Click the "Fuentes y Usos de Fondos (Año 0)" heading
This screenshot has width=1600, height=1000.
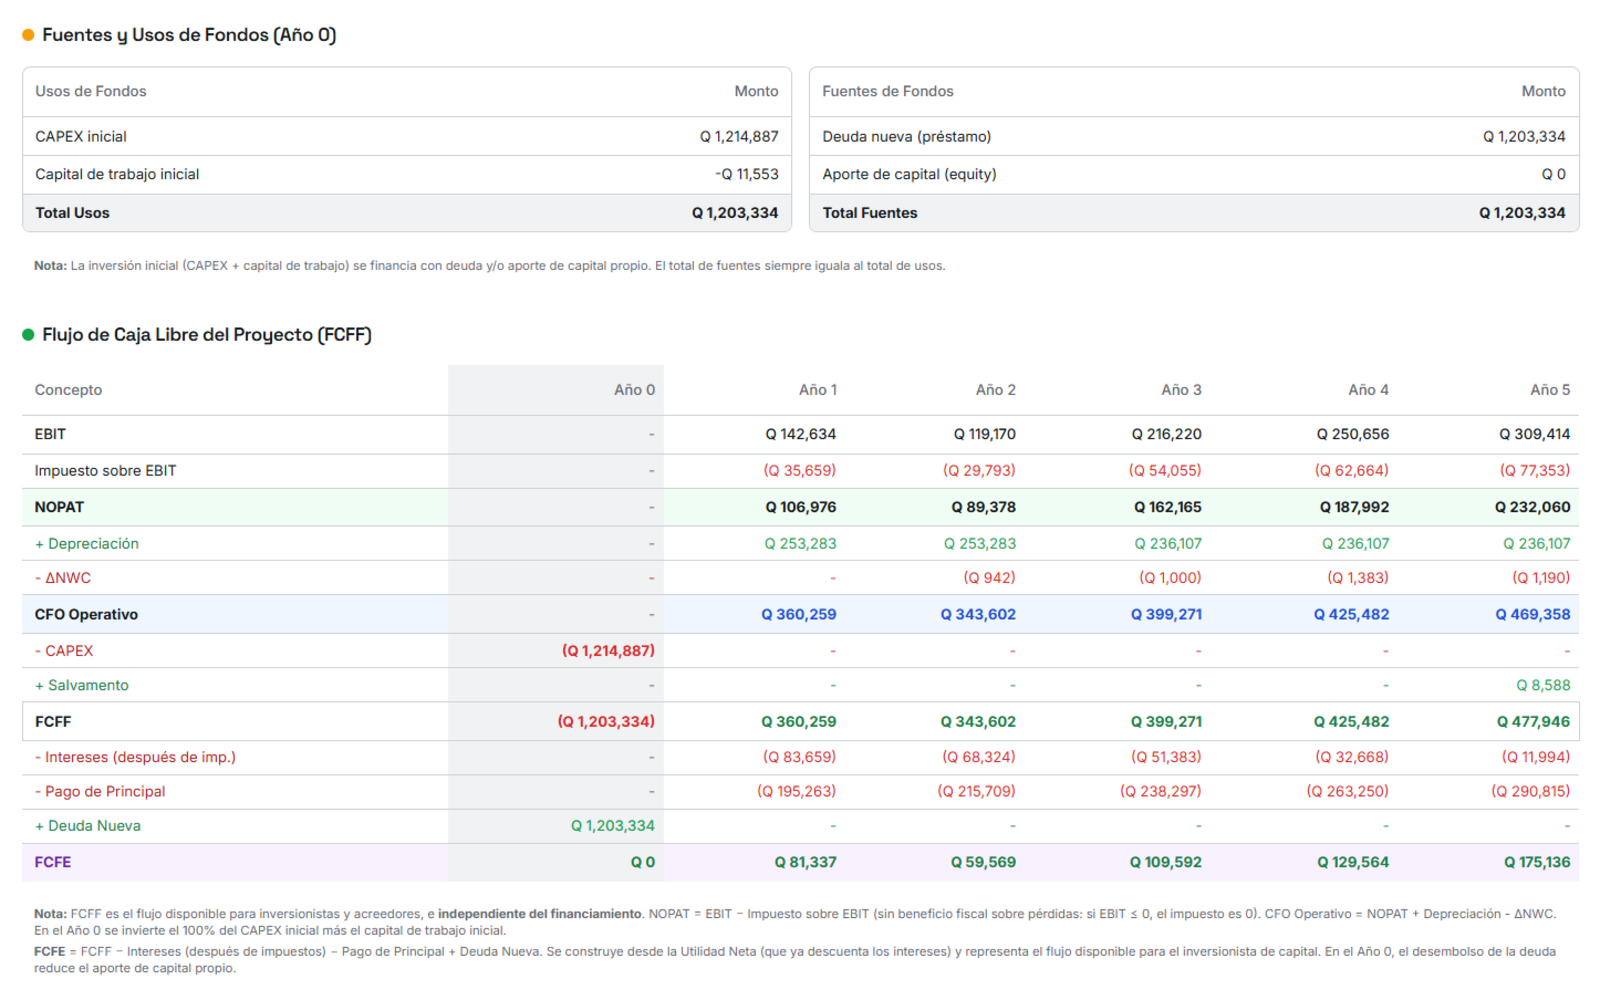(189, 35)
